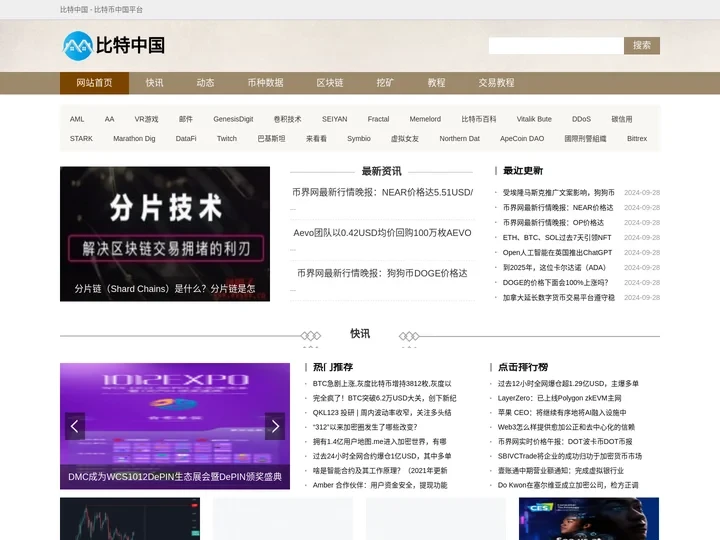Open DOT波卡币 price report article

565,441
